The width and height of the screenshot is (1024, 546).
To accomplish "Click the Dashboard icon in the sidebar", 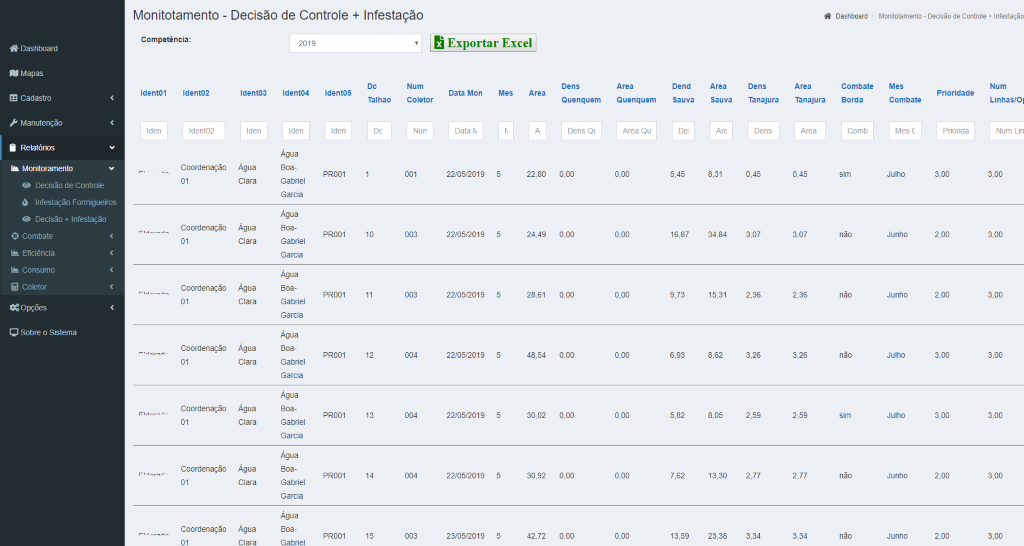I will [x=13, y=49].
